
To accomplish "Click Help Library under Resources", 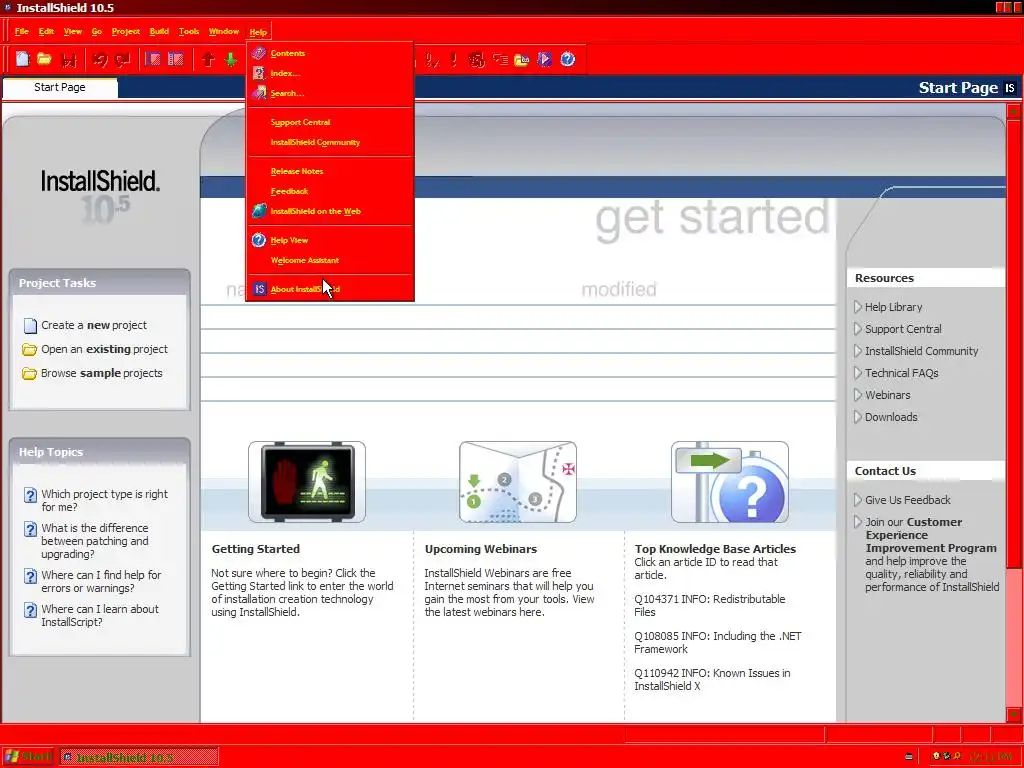I will tap(893, 307).
